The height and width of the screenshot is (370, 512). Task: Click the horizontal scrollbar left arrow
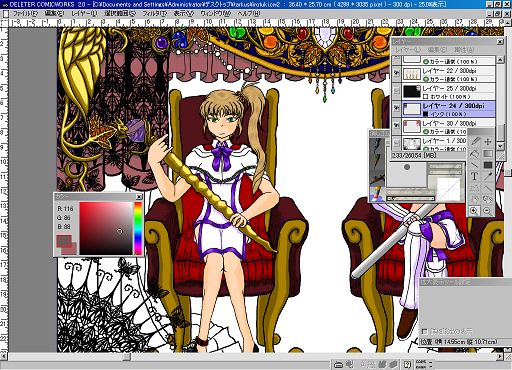(x=4, y=356)
